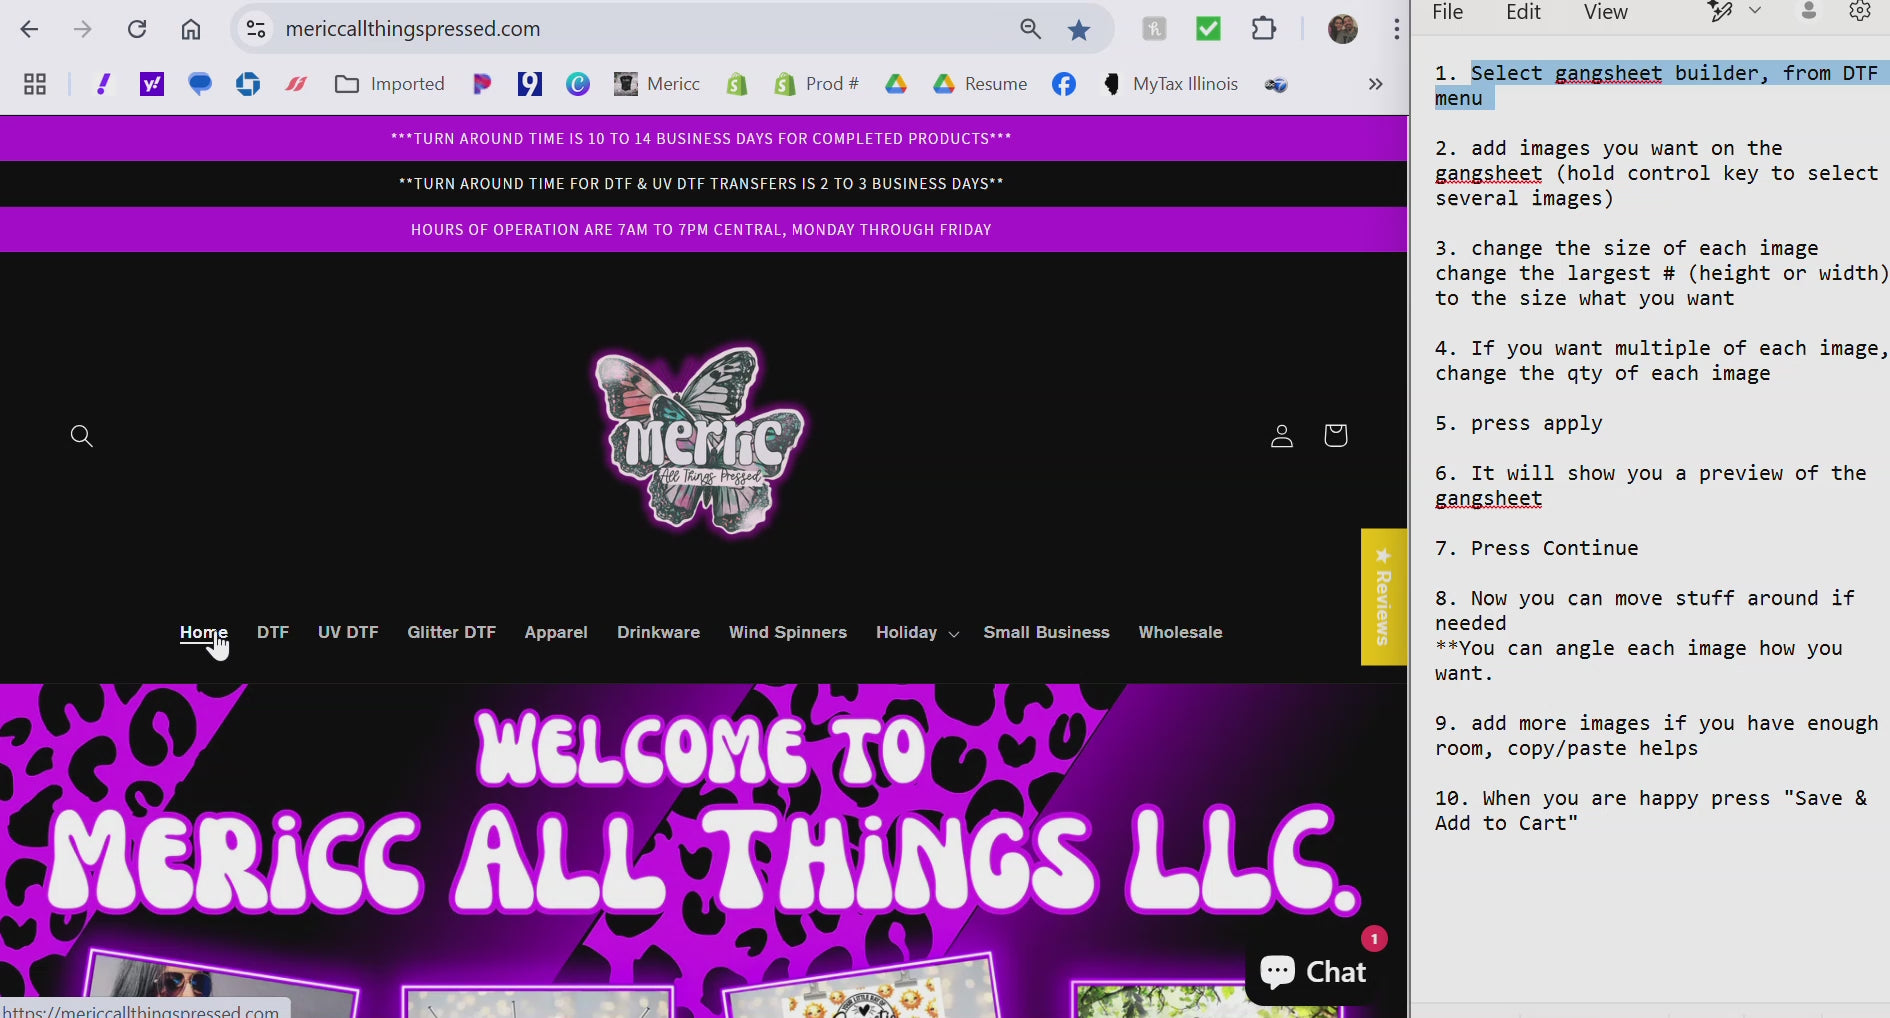Open the browser extensions puzzle icon

coord(1263,29)
